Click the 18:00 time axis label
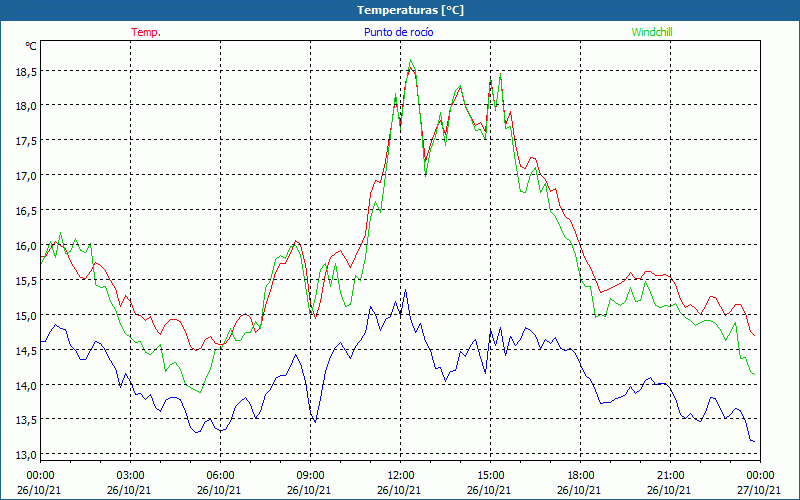The width and height of the screenshot is (800, 500). [581, 476]
